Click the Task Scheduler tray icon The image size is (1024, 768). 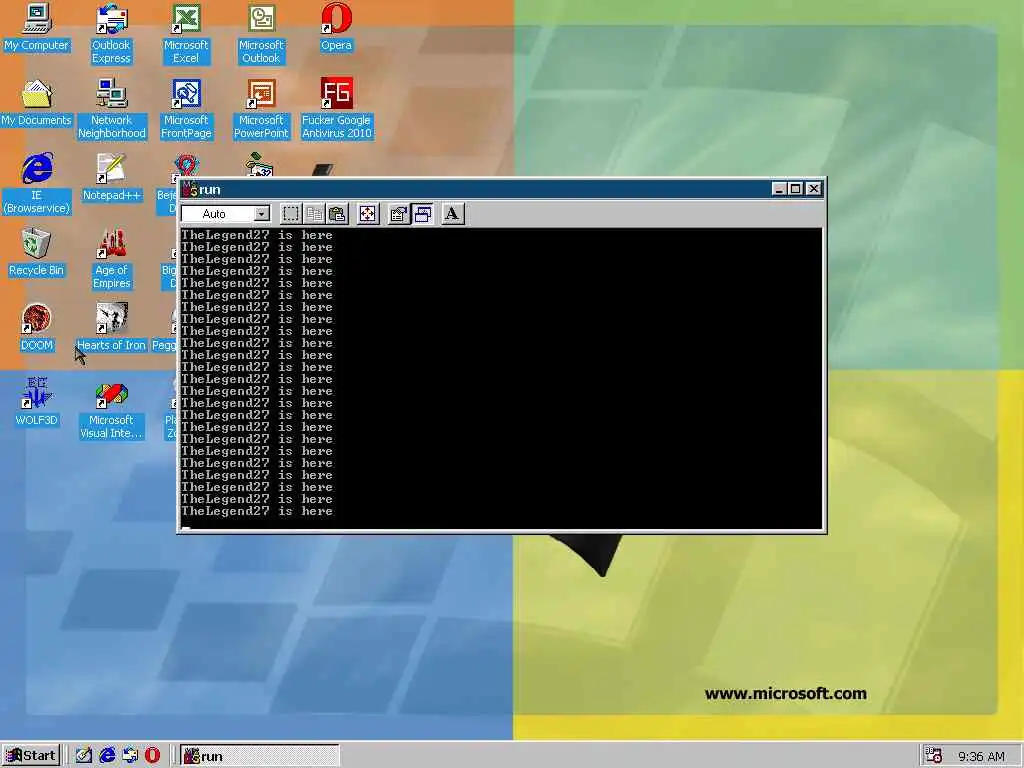click(934, 756)
